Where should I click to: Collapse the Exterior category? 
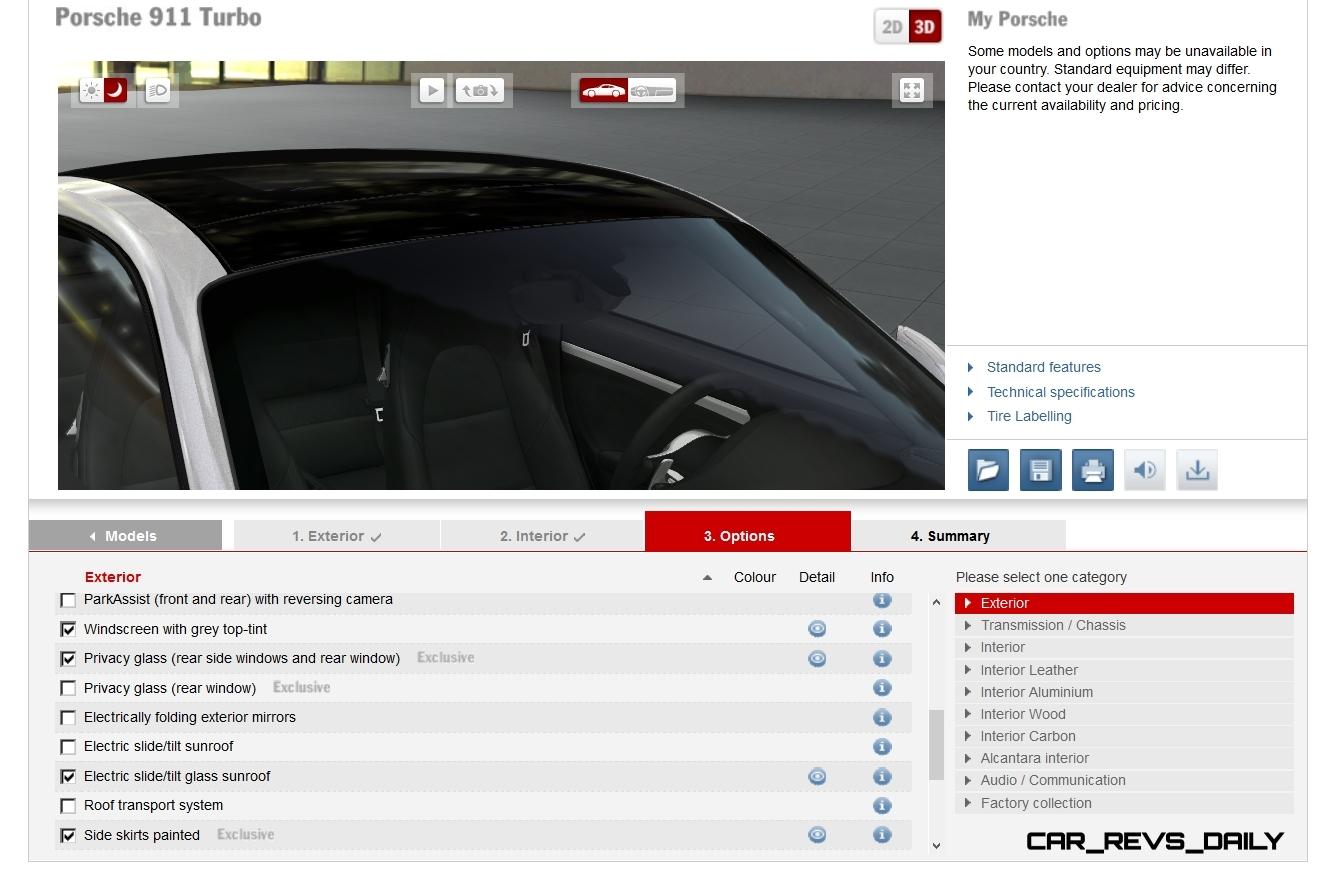pos(1124,603)
